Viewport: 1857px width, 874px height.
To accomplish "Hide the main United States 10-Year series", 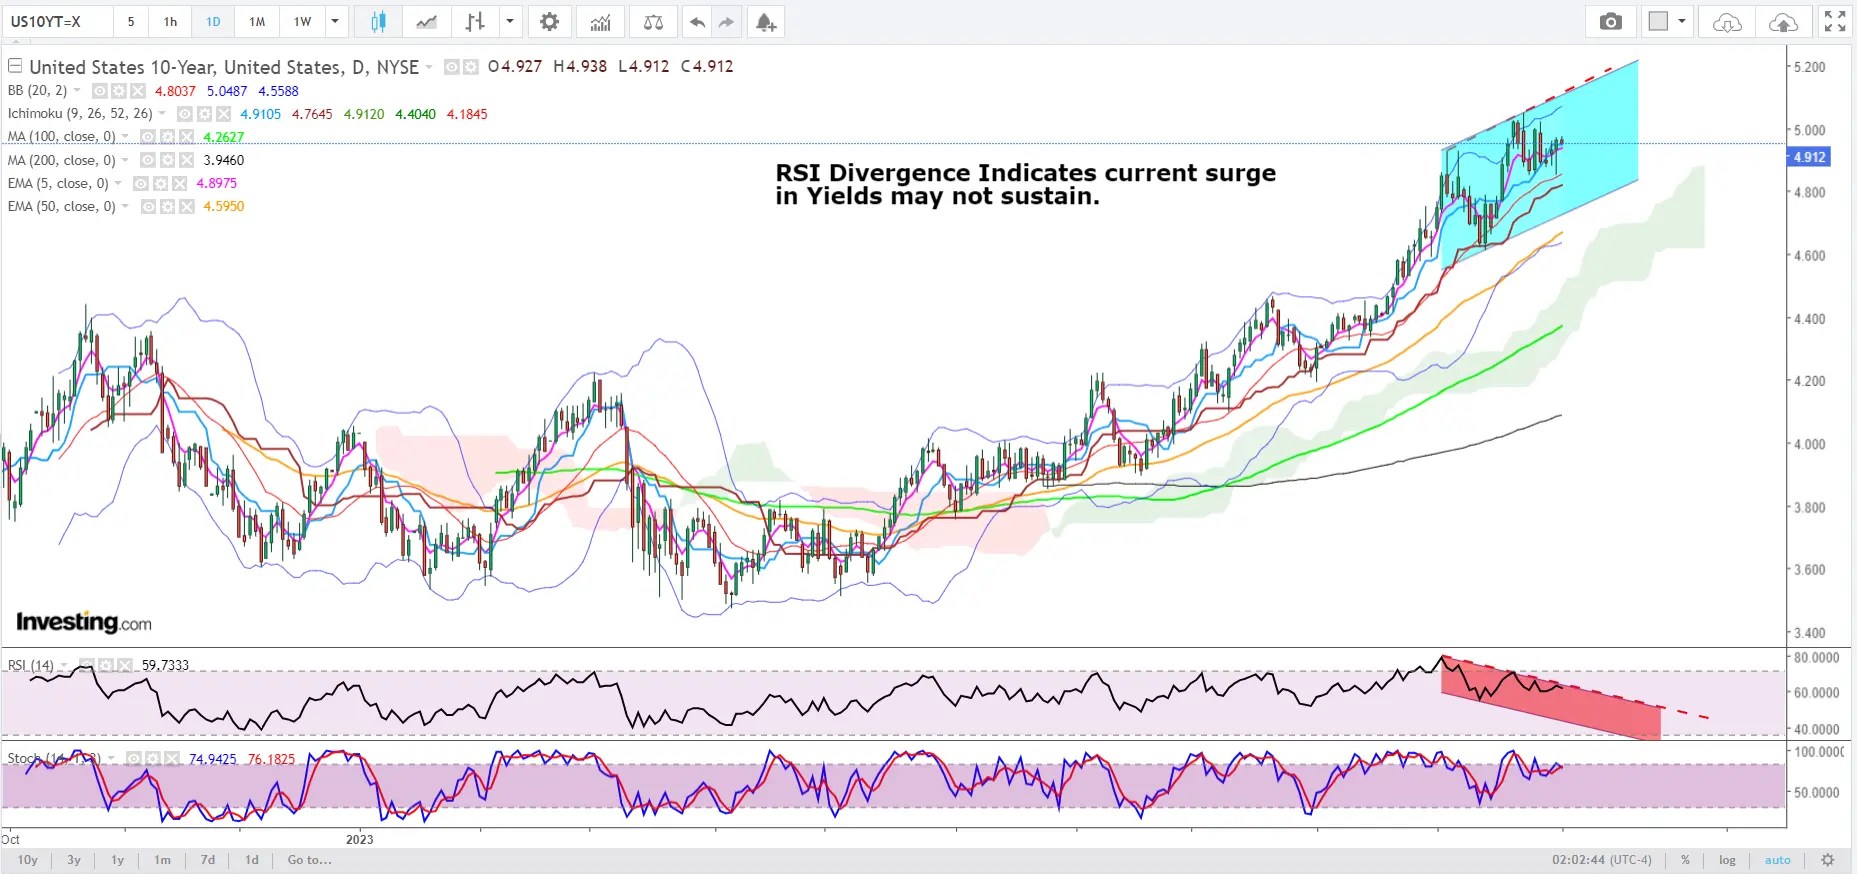I will [x=451, y=67].
